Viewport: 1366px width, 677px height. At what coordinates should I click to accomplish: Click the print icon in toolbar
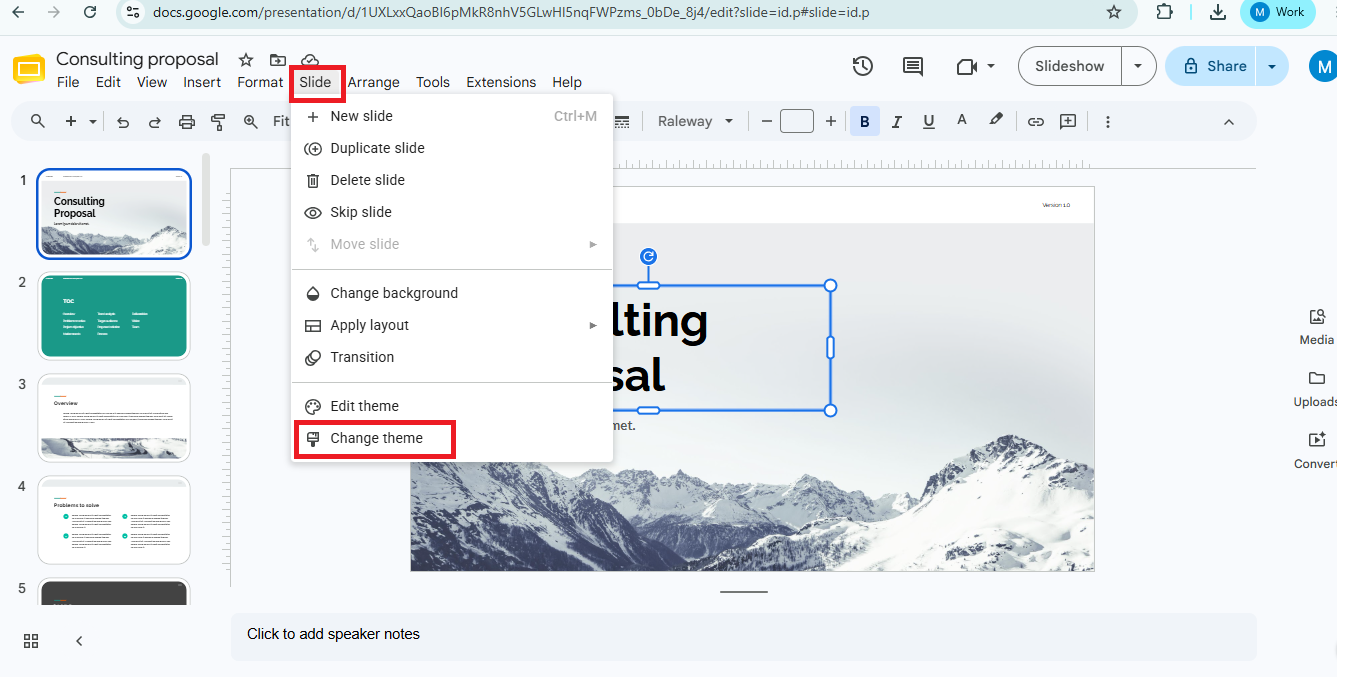[186, 121]
